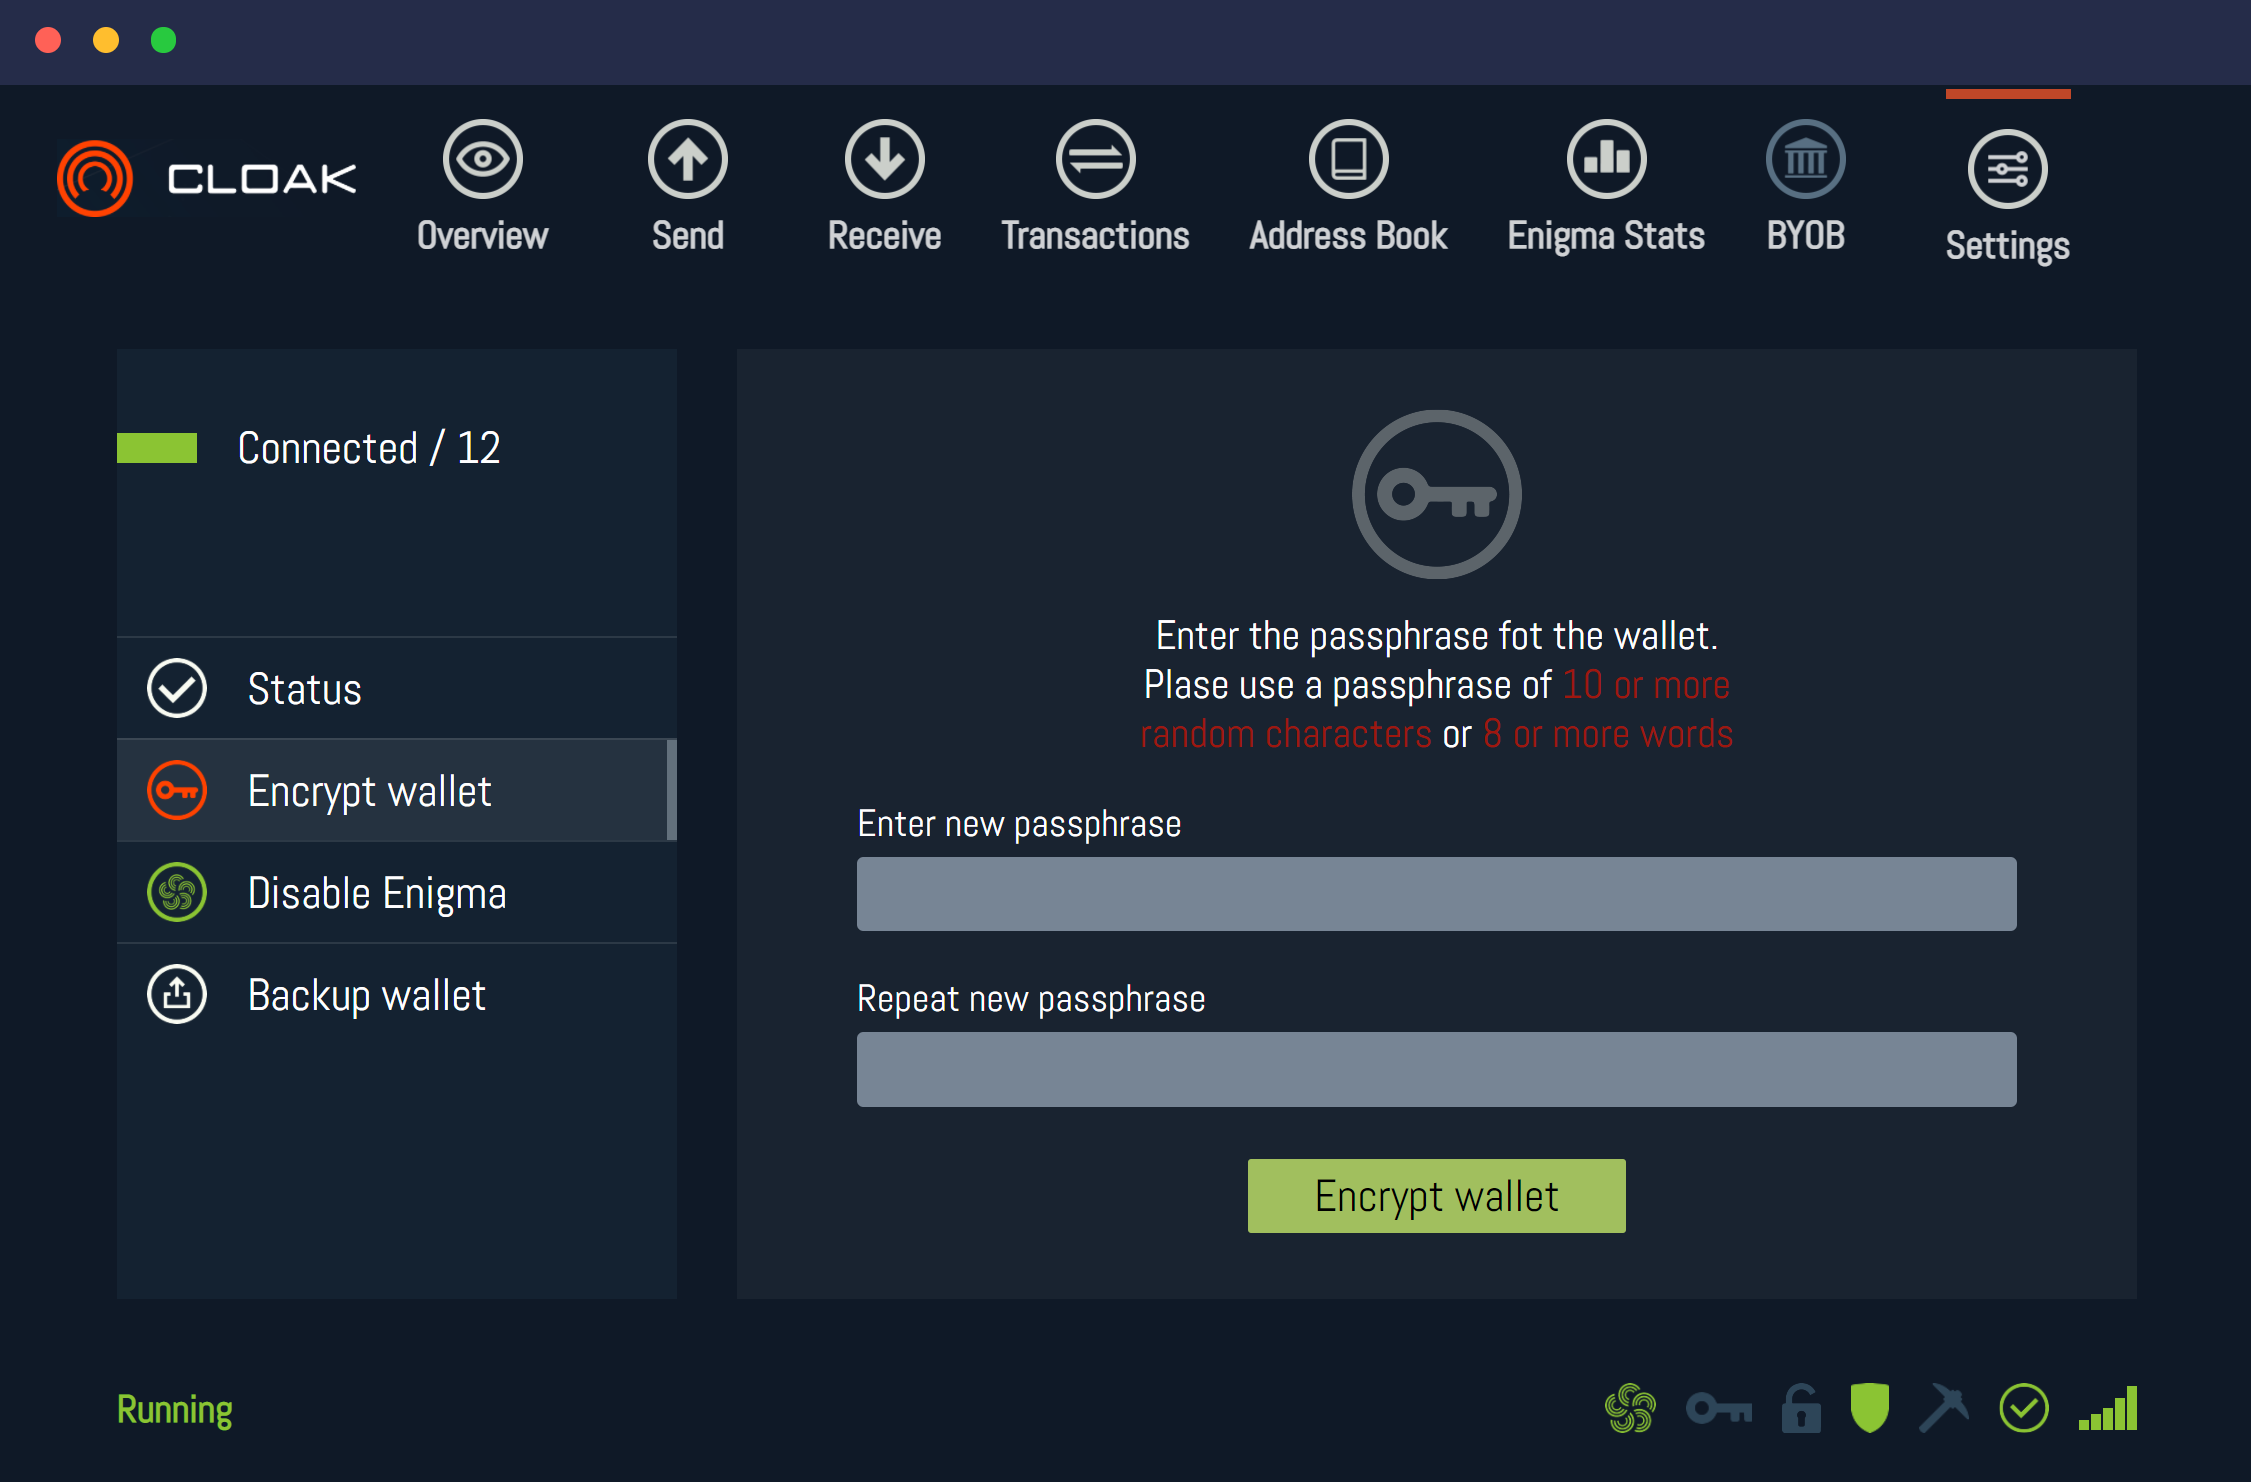Focus the Repeat new passphrase field
The height and width of the screenshot is (1482, 2251).
click(x=1437, y=1069)
